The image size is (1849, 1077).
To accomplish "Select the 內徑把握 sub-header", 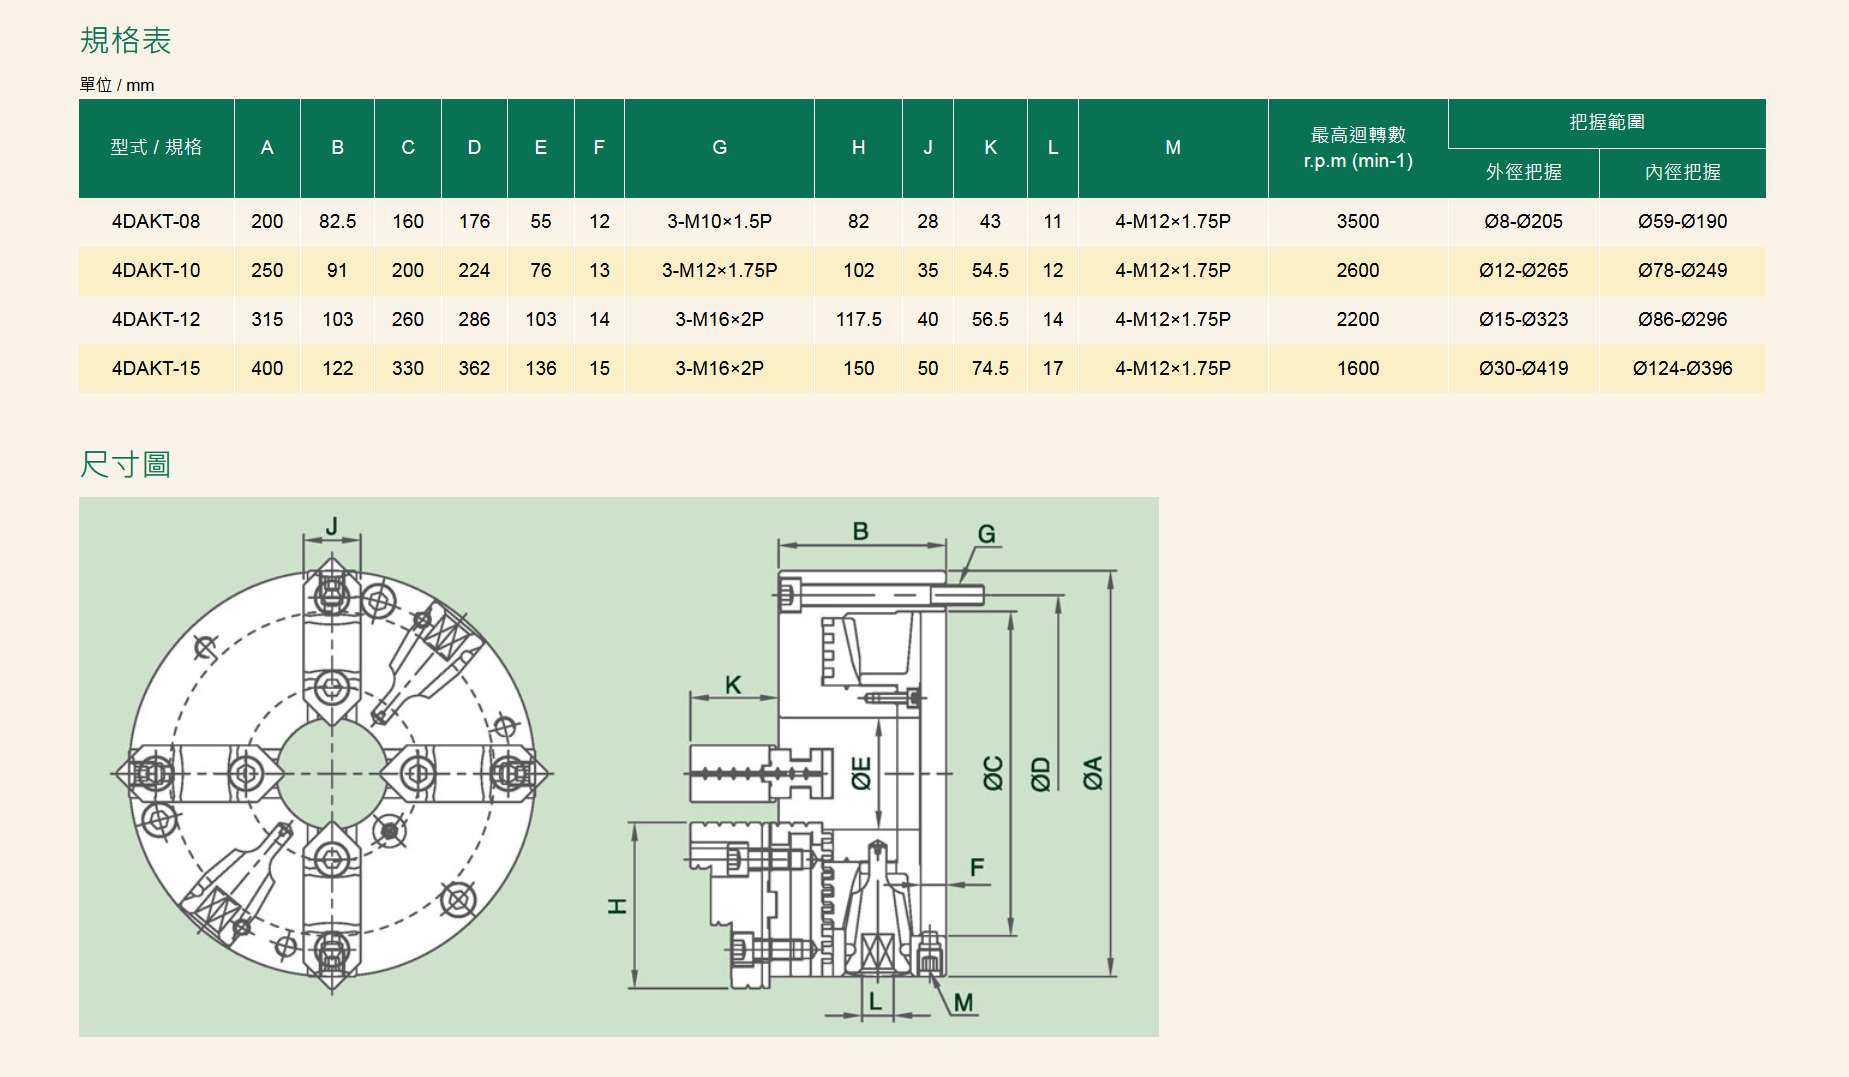I will pyautogui.click(x=1682, y=173).
